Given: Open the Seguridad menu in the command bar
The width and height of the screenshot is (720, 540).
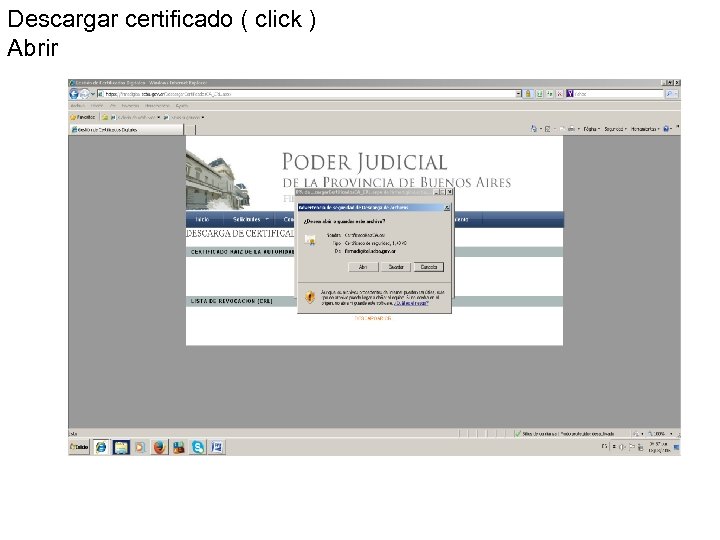Looking at the screenshot, I should (x=615, y=129).
